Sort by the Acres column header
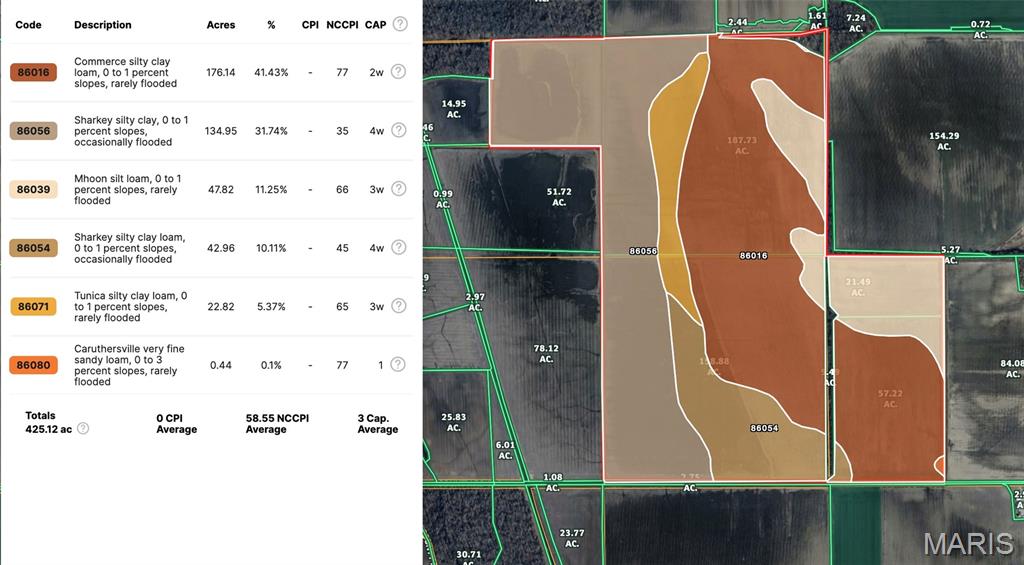Screen dimensions: 1024x565 (x=220, y=24)
